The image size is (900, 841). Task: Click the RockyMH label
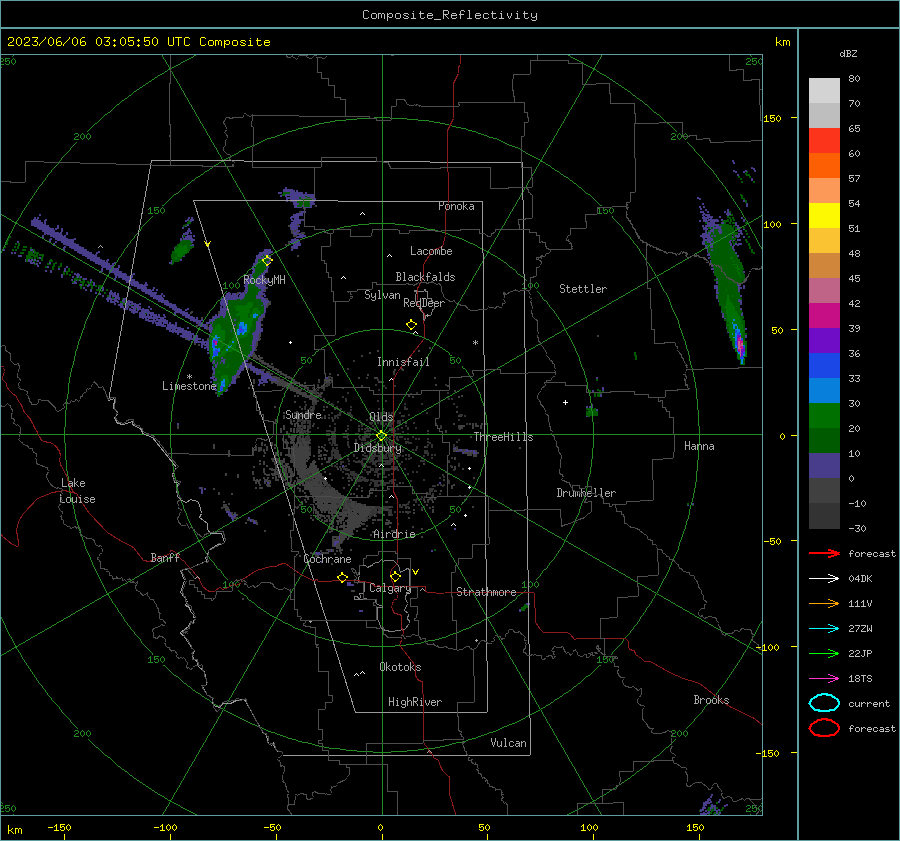pos(264,280)
